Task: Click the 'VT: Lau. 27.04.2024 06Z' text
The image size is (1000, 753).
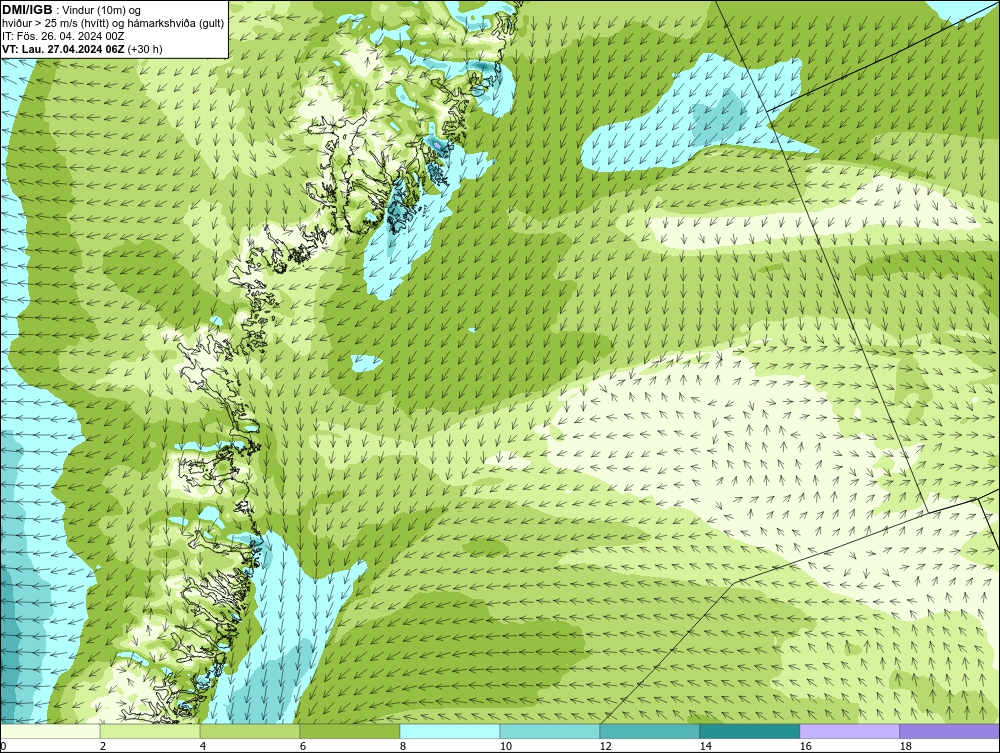Action: 64,49
